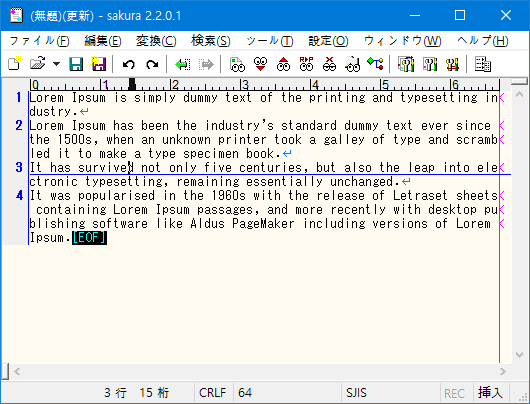Select line number 2 in the gutter
The height and width of the screenshot is (404, 530).
pyautogui.click(x=19, y=126)
